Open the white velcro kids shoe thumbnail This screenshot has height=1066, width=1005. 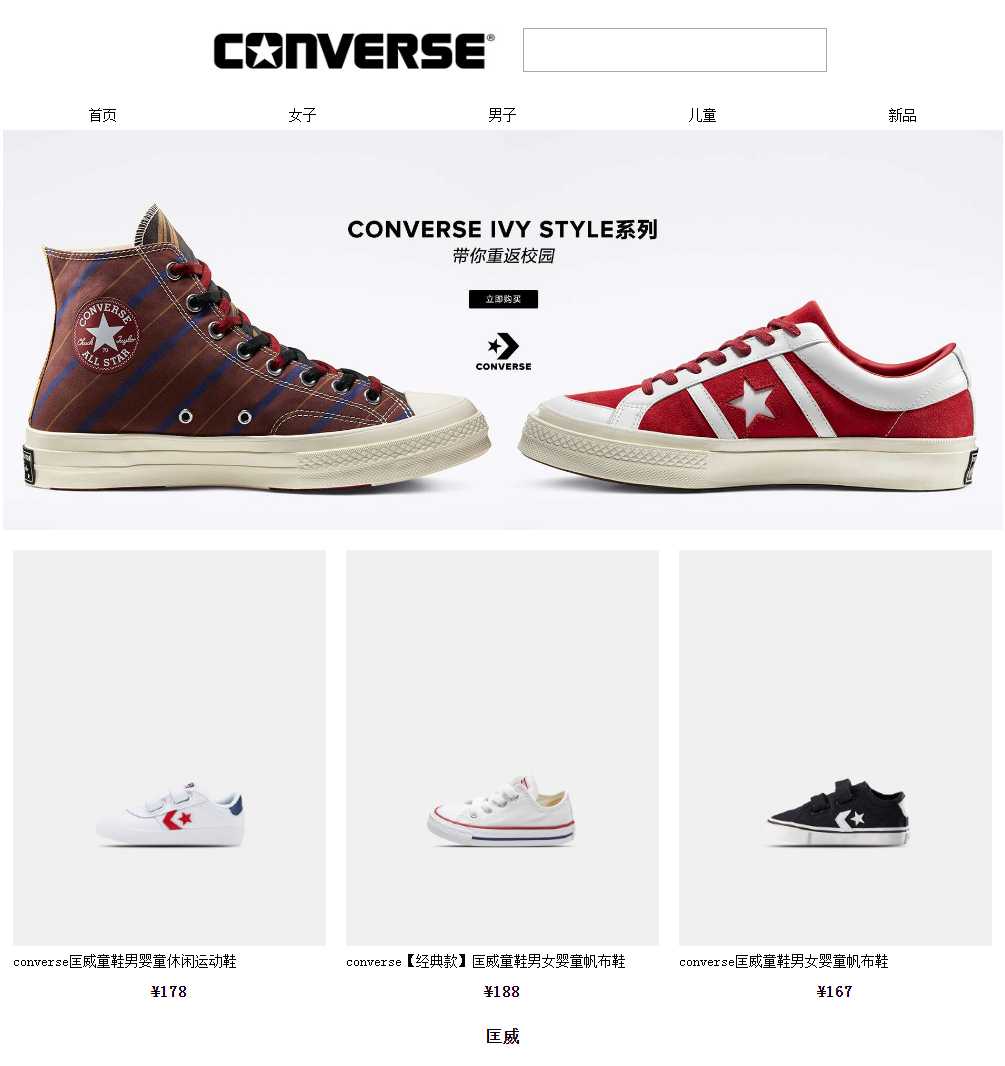[x=169, y=747]
